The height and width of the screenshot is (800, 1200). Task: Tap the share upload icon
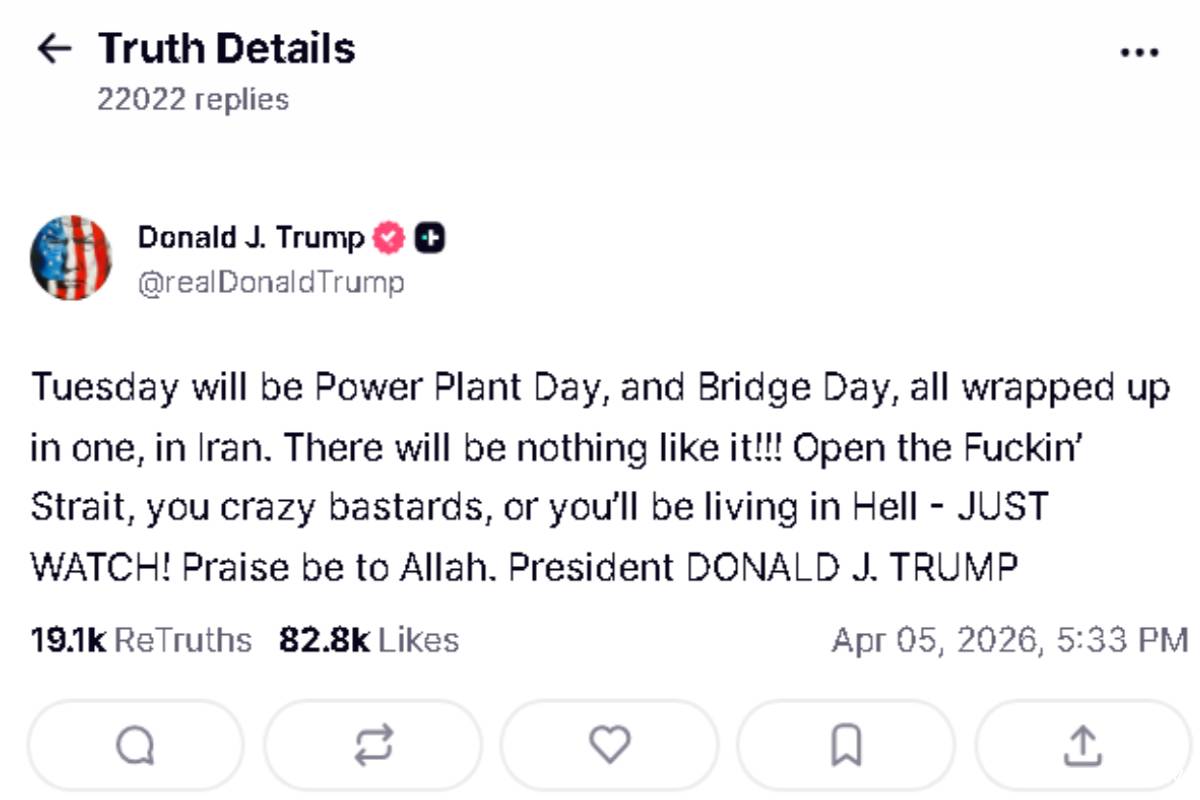[x=1082, y=745]
